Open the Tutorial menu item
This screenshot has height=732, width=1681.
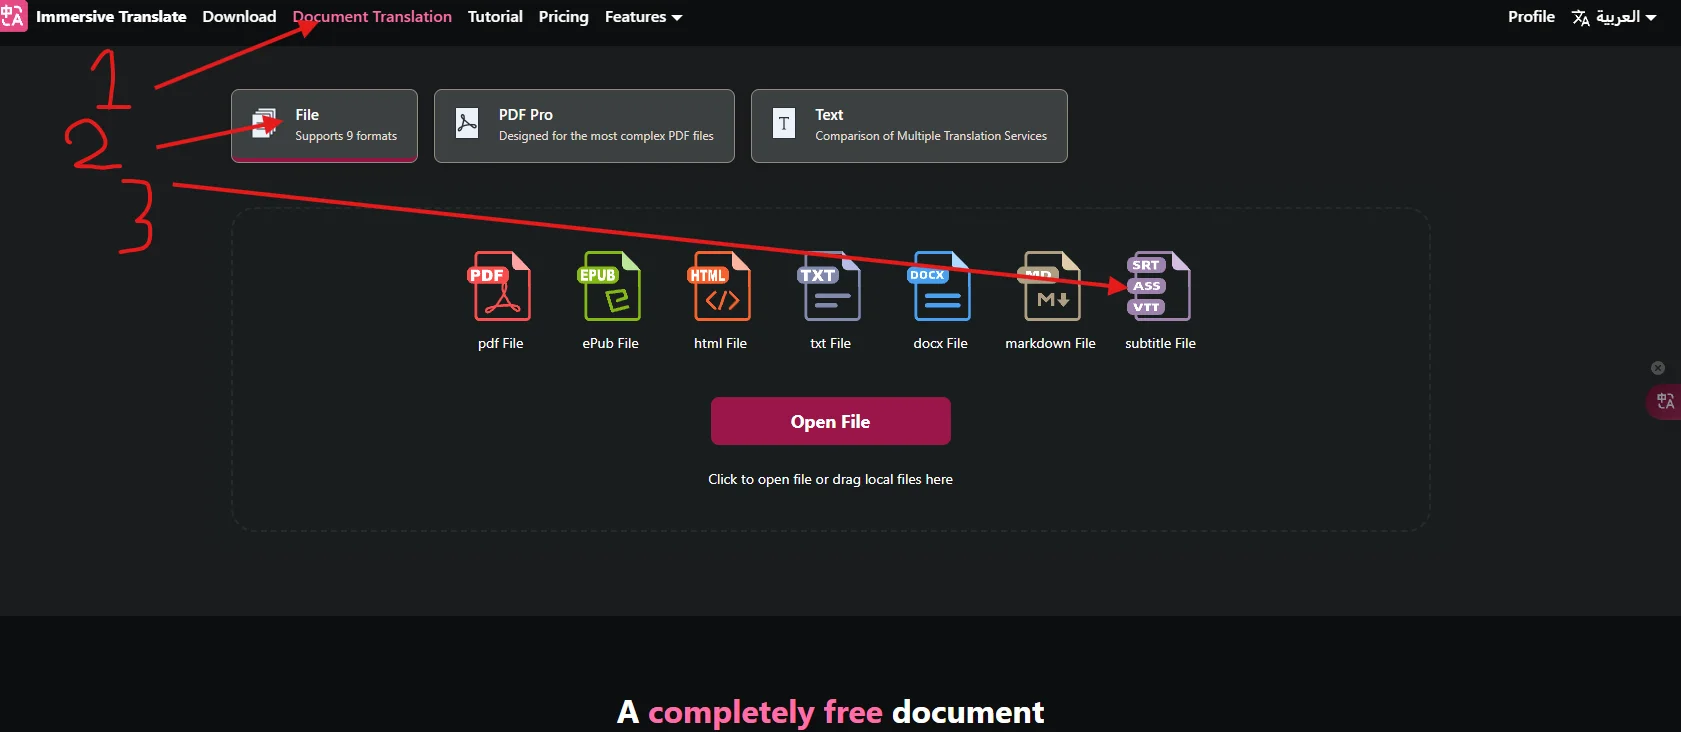point(495,17)
